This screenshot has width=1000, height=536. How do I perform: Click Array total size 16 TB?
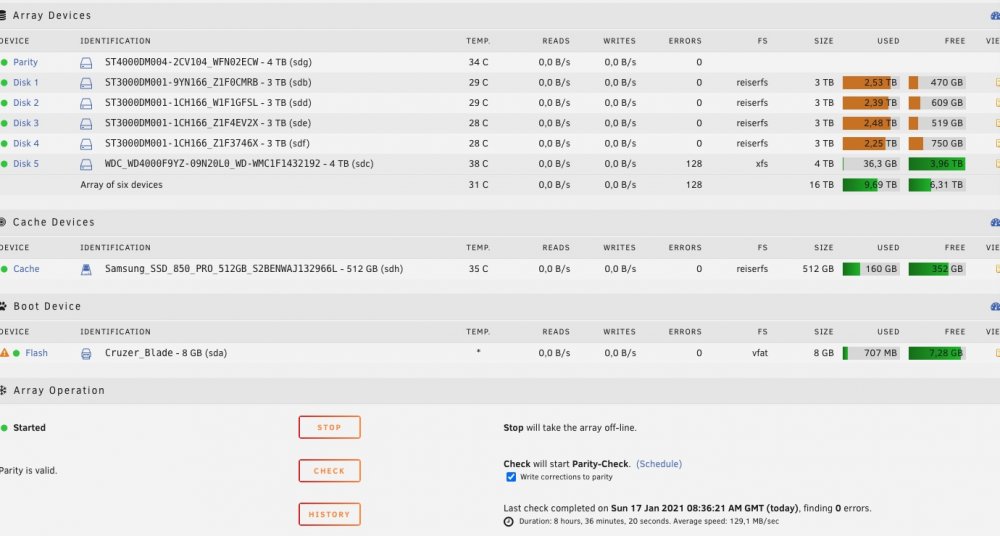tap(821, 185)
